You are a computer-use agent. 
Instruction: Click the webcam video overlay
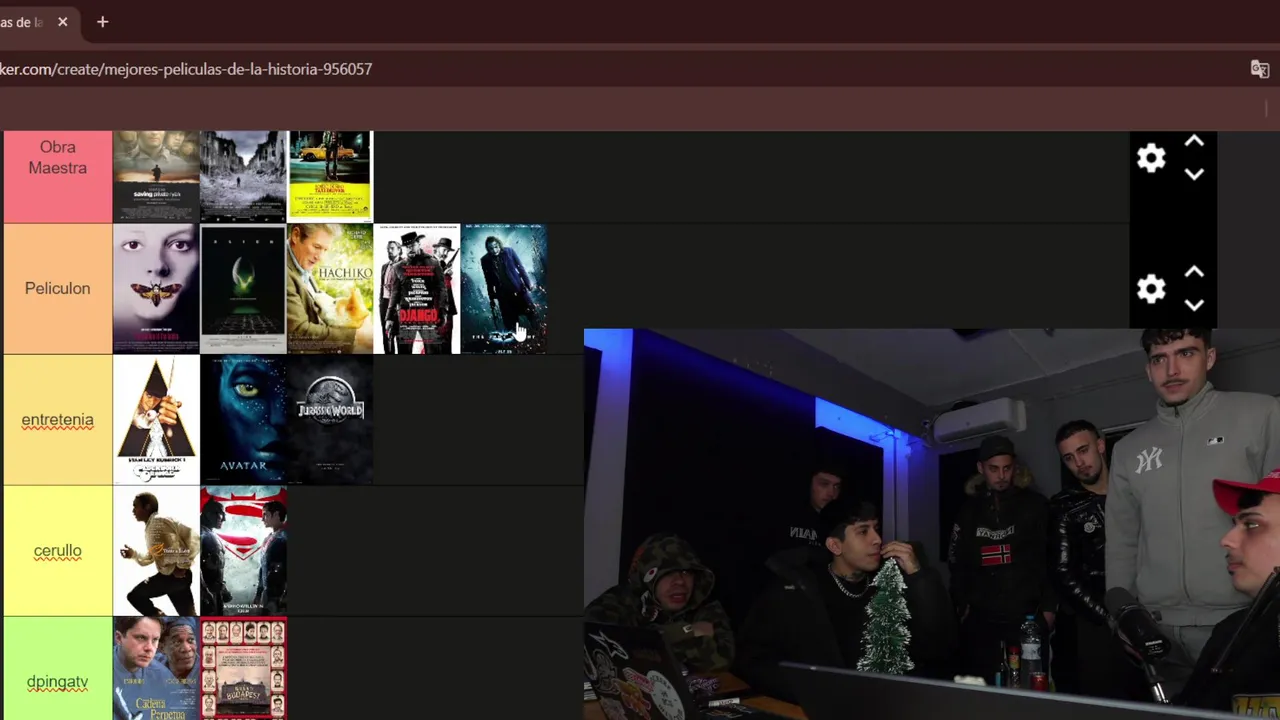(932, 524)
